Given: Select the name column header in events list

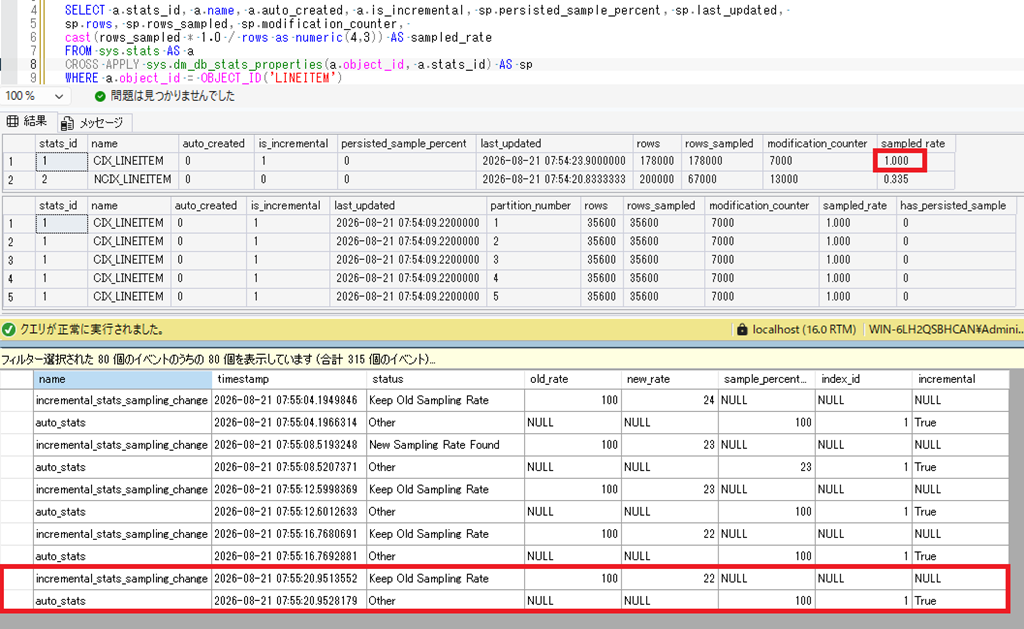Looking at the screenshot, I should click(x=122, y=379).
